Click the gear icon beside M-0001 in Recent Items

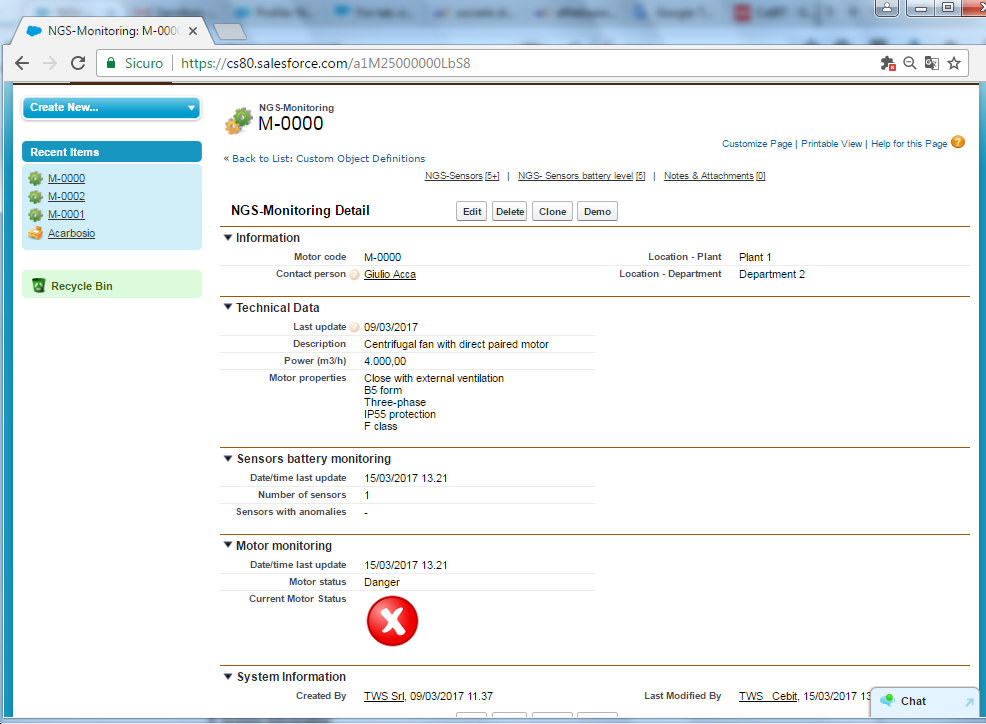(x=35, y=214)
